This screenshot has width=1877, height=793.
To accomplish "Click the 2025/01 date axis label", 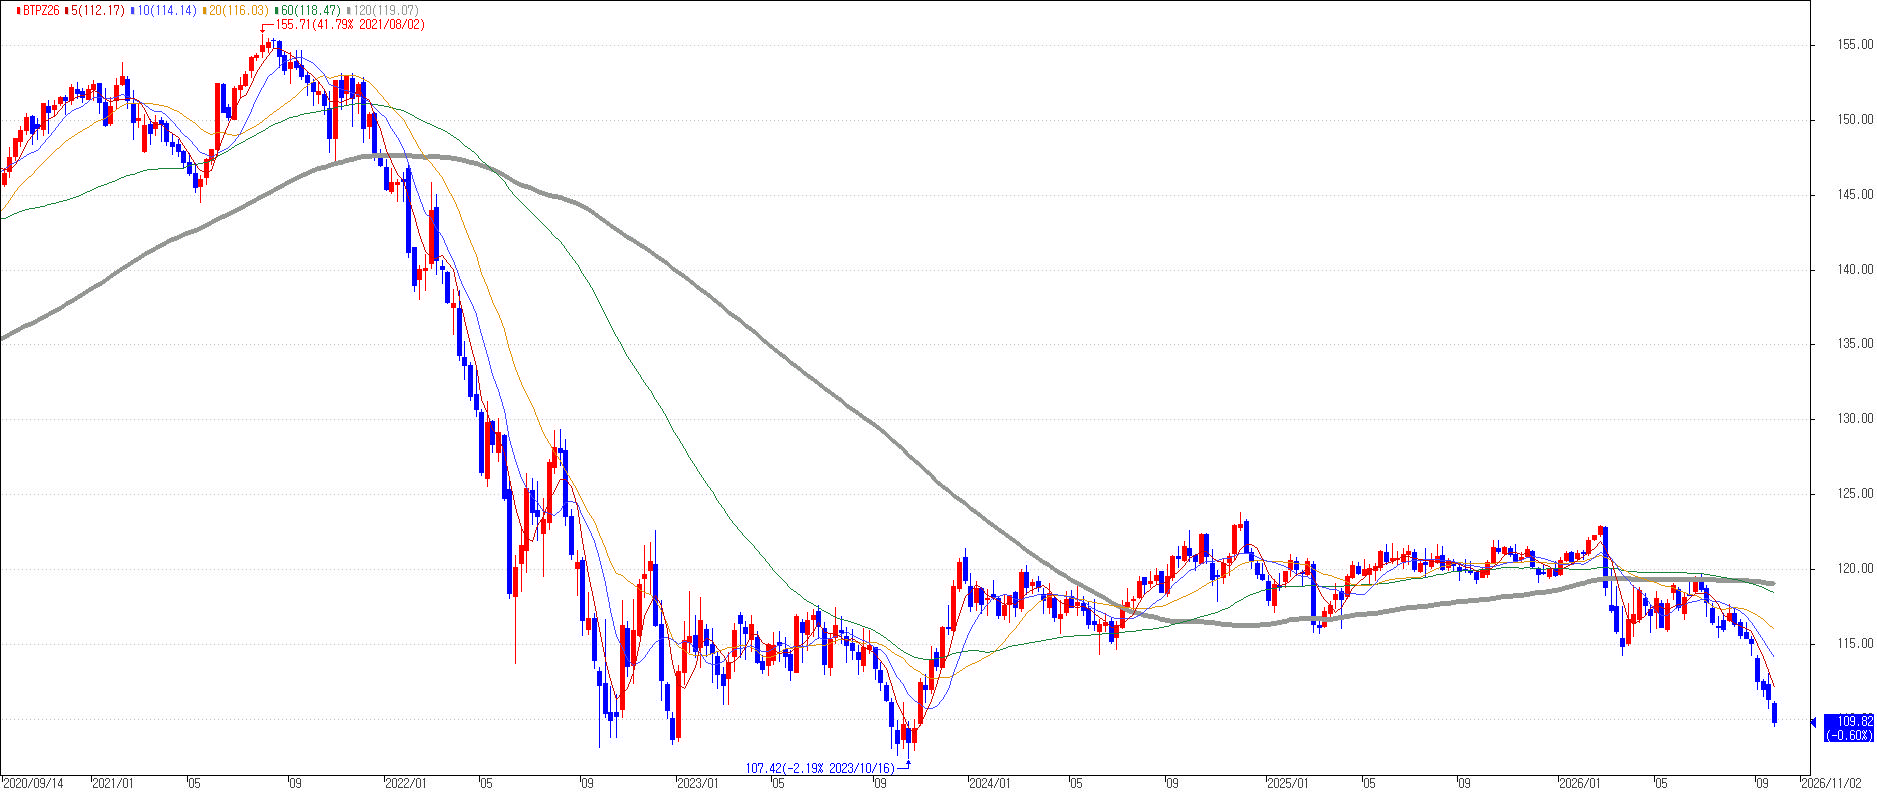I will tap(1288, 784).
